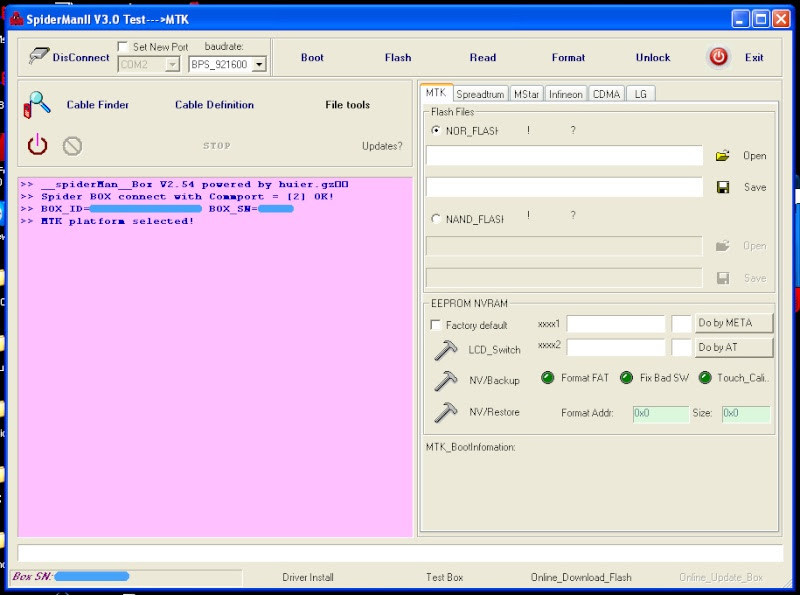Click the xxxx1 input field
Viewport: 800px width, 595px height.
(616, 324)
